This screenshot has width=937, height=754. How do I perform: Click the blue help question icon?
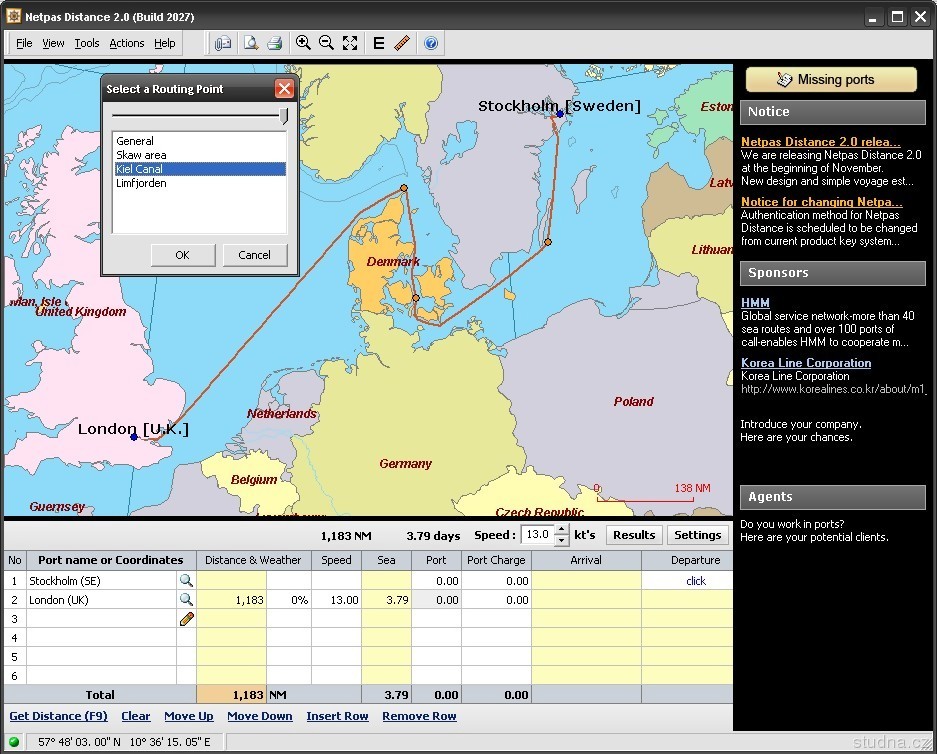[431, 43]
